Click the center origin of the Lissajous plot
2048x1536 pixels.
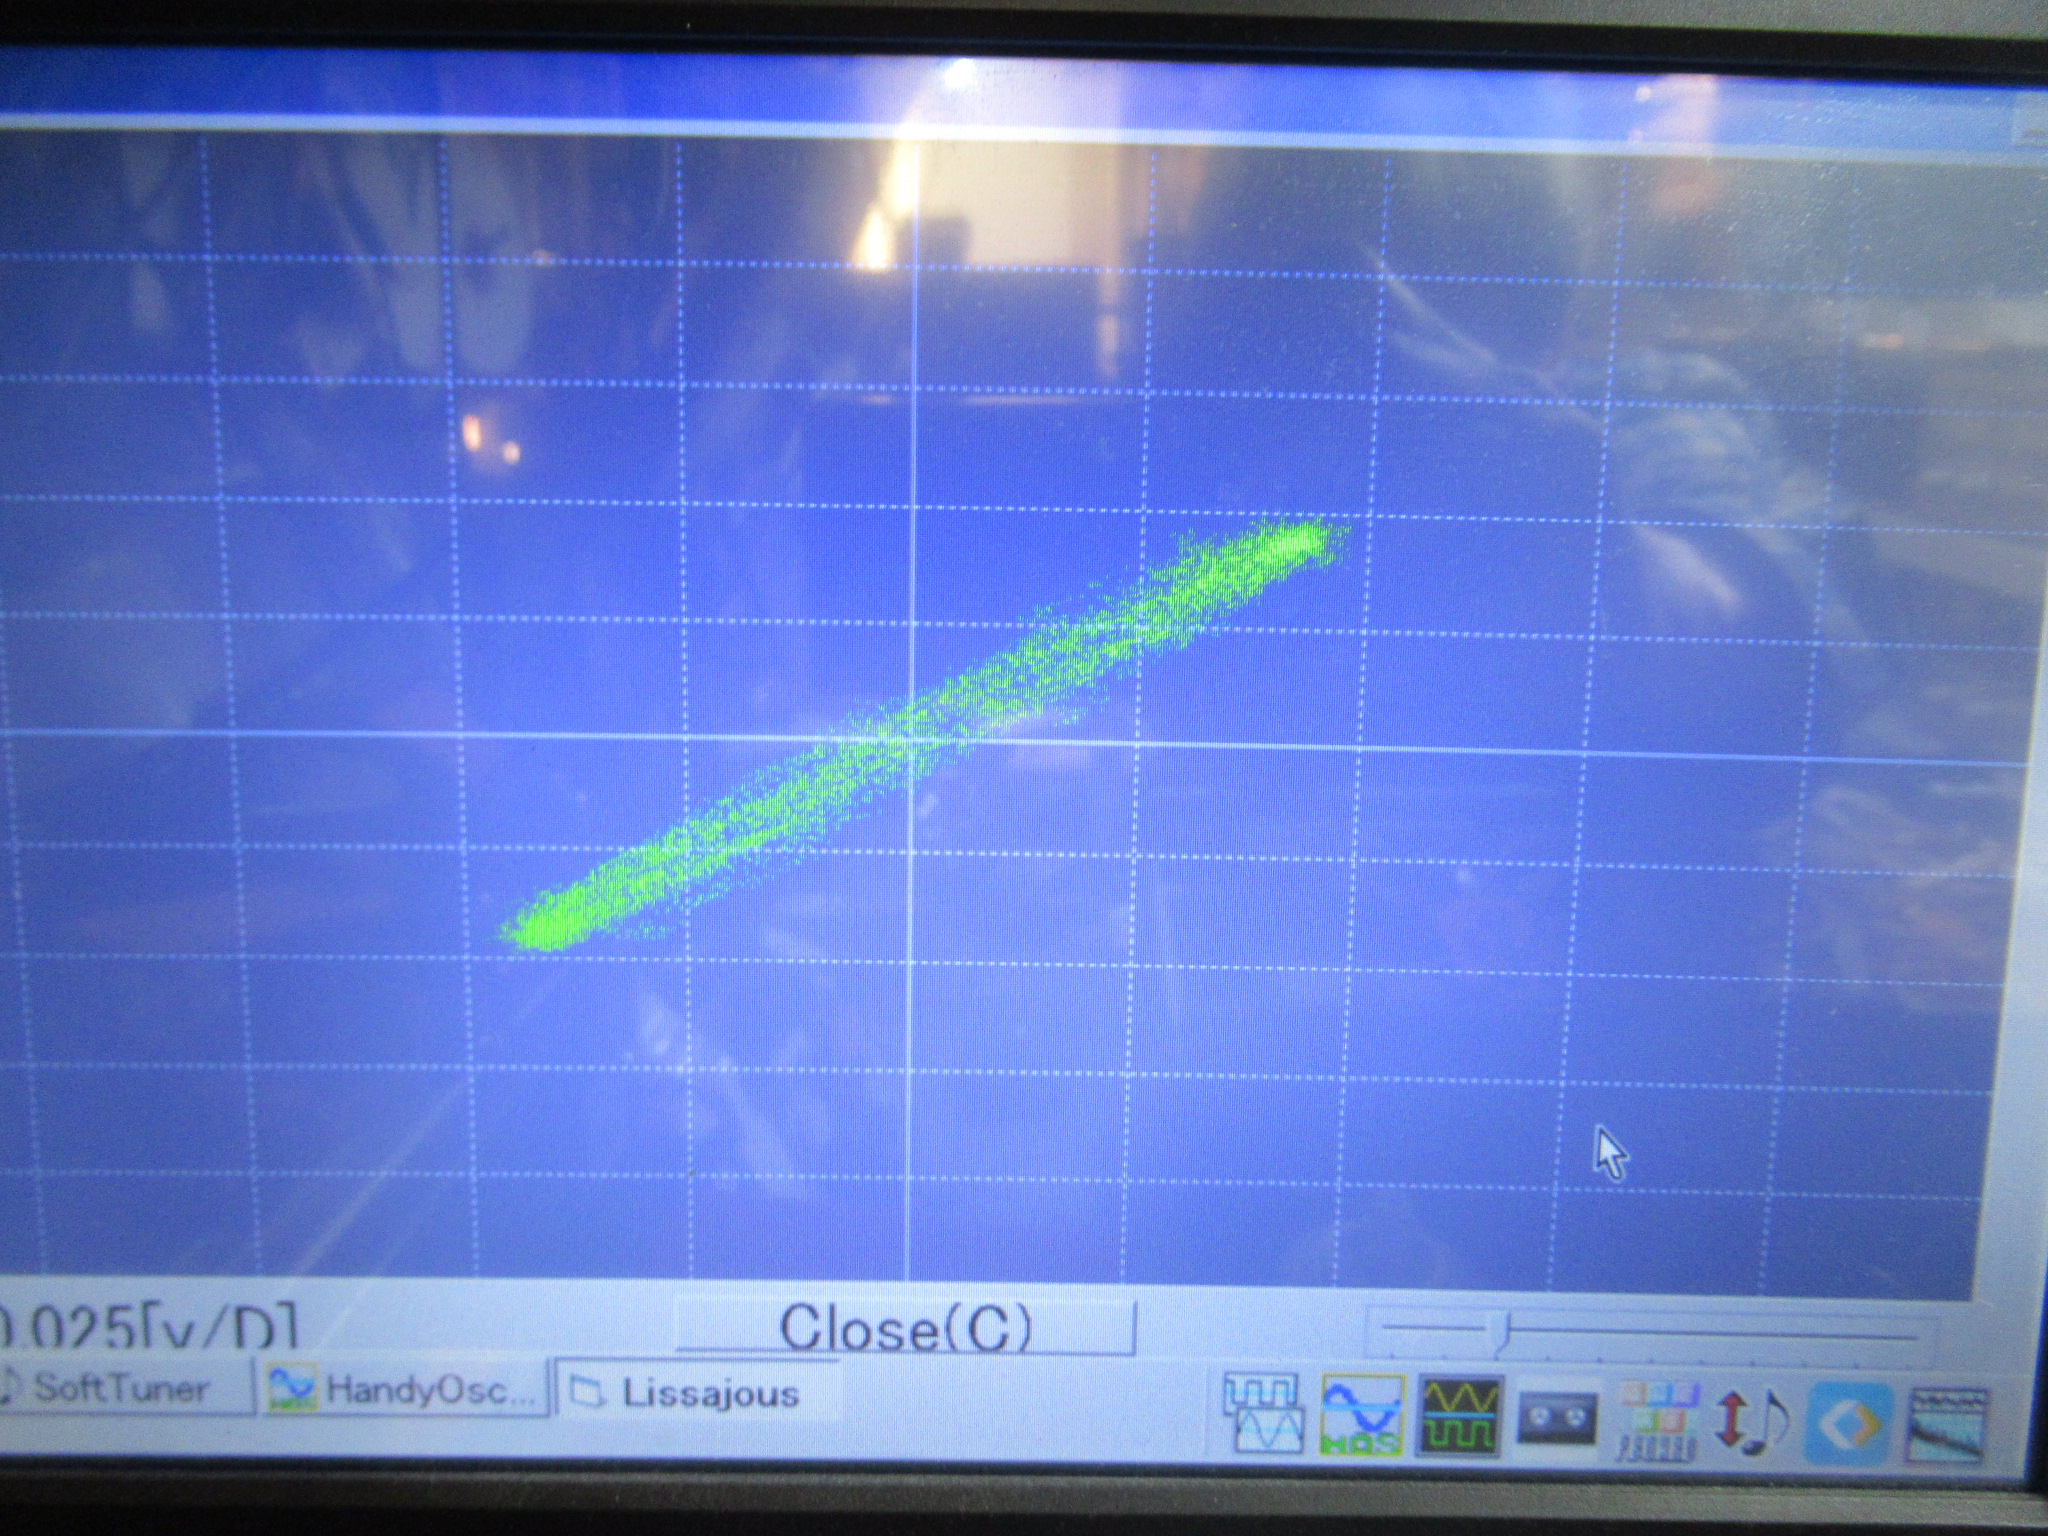[912, 738]
